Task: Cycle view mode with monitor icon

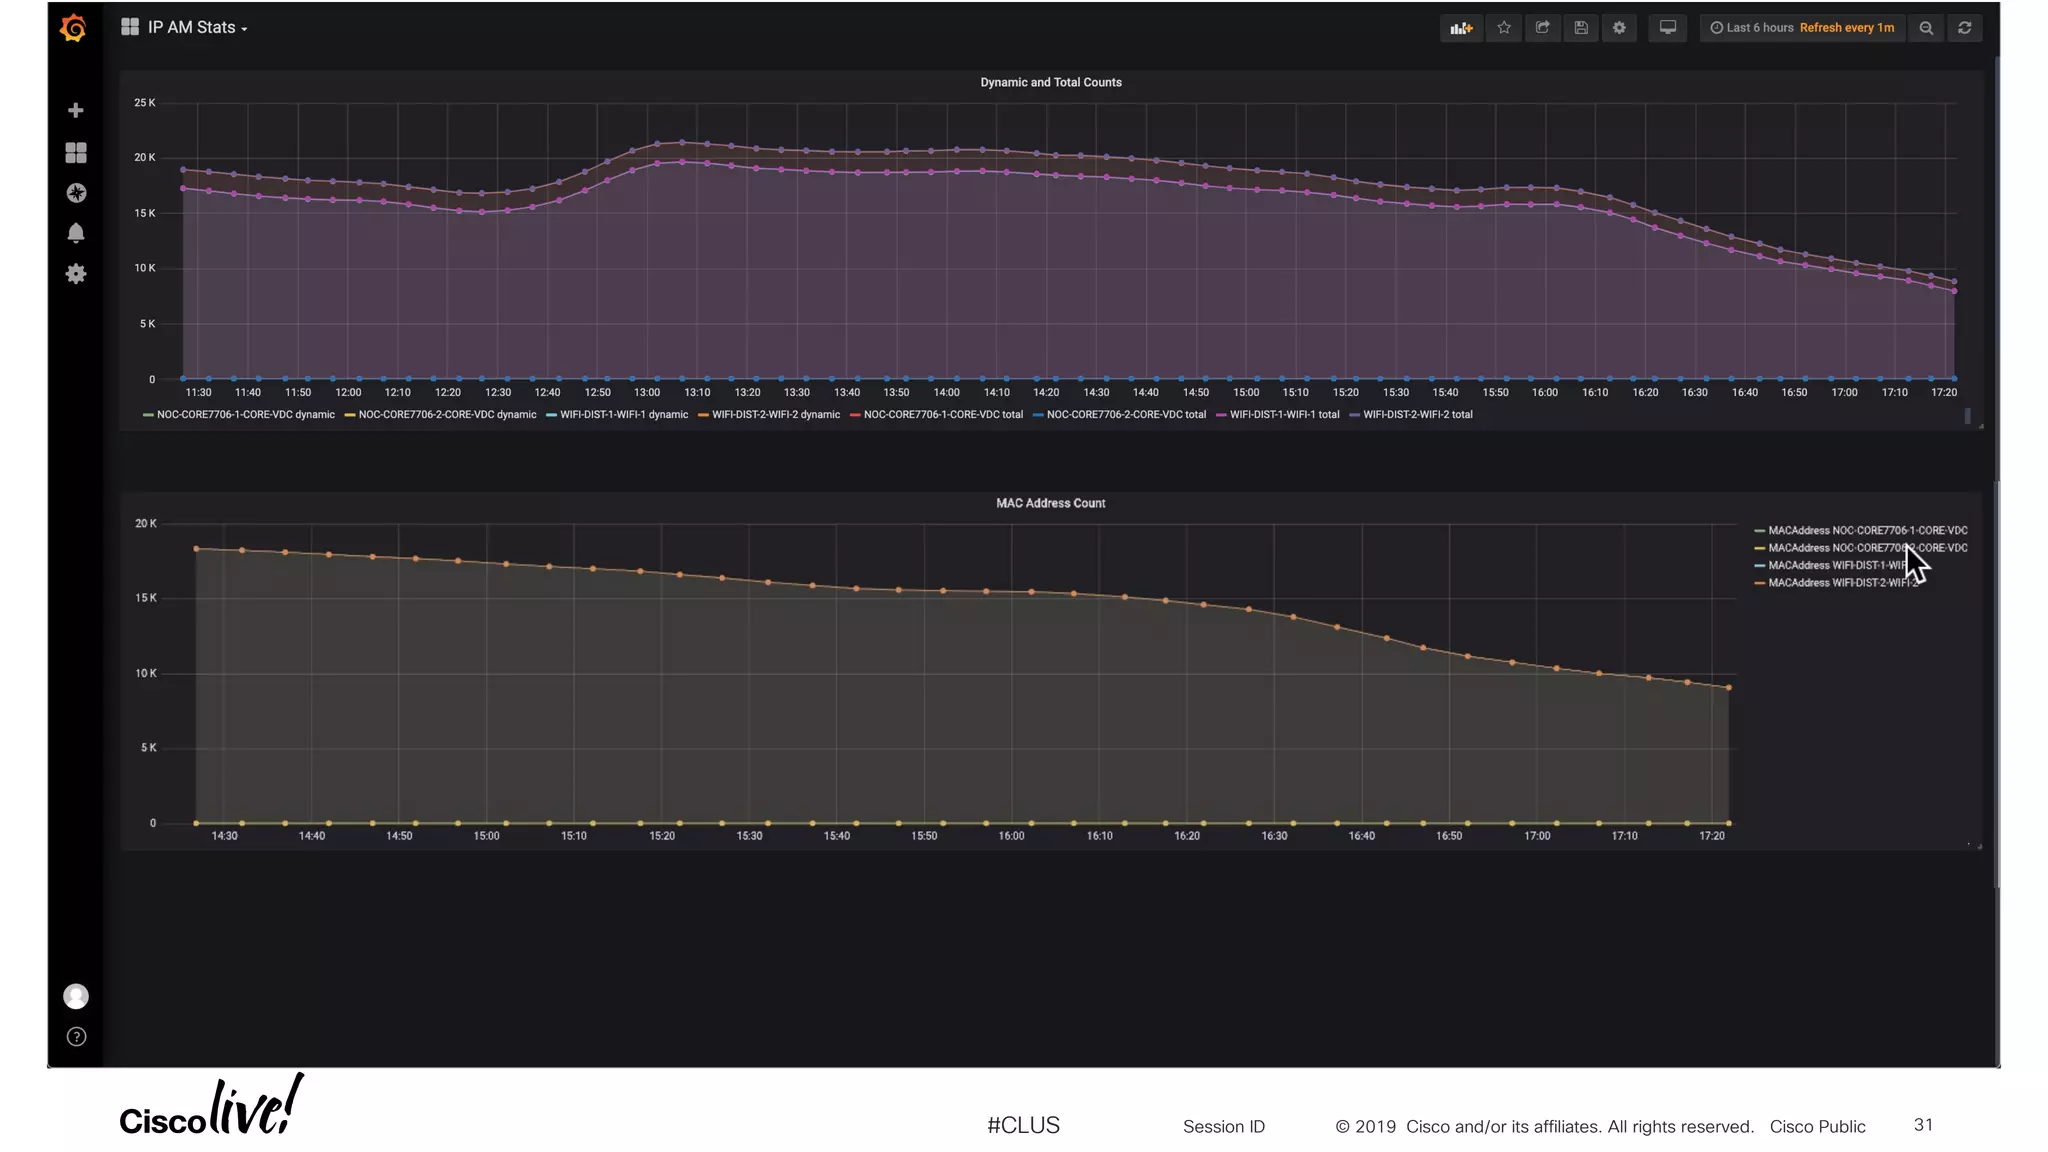Action: pos(1668,28)
